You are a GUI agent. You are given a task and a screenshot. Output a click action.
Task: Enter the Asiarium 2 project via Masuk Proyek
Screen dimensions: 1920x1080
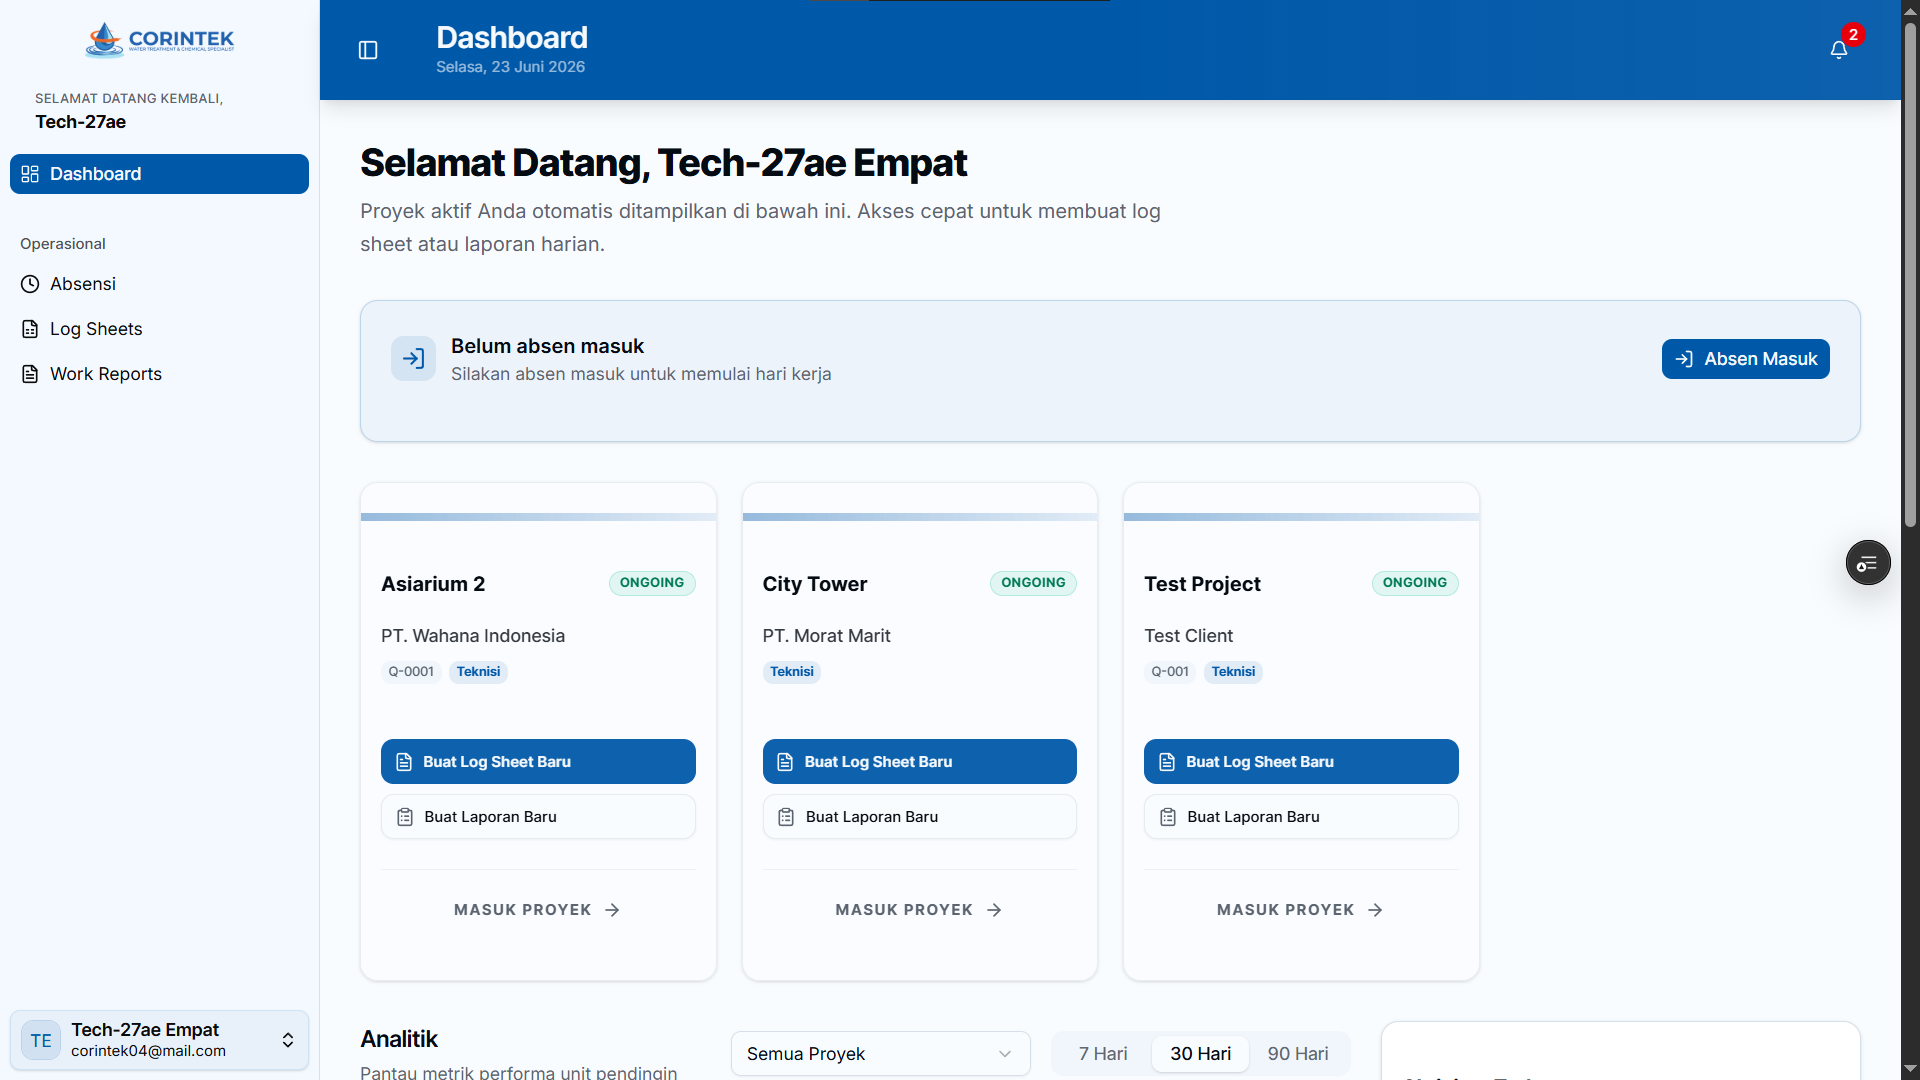point(538,910)
